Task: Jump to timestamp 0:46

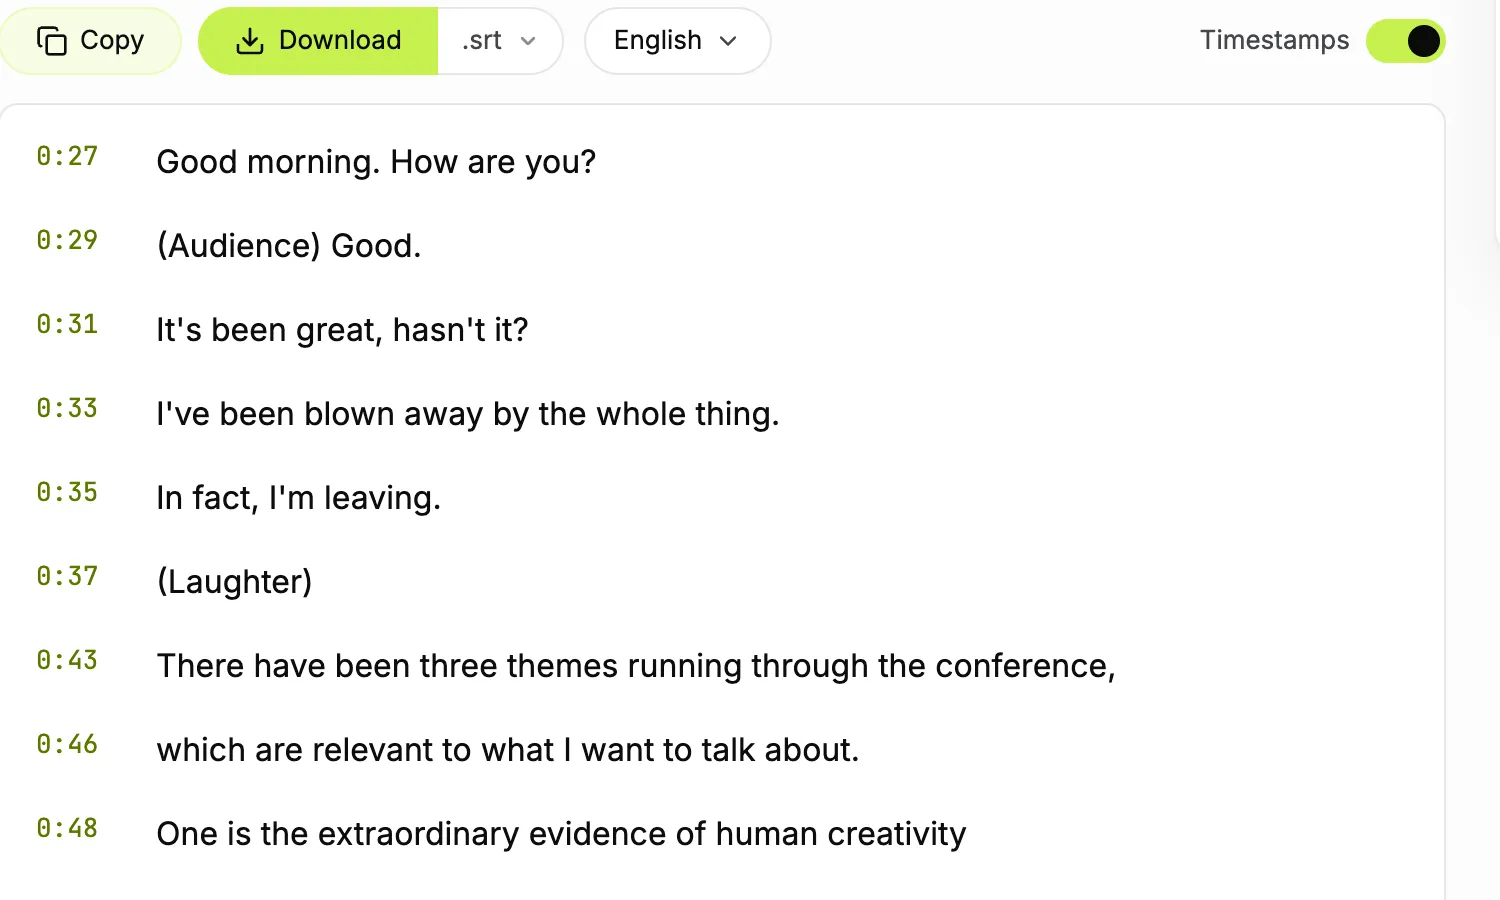Action: point(67,744)
